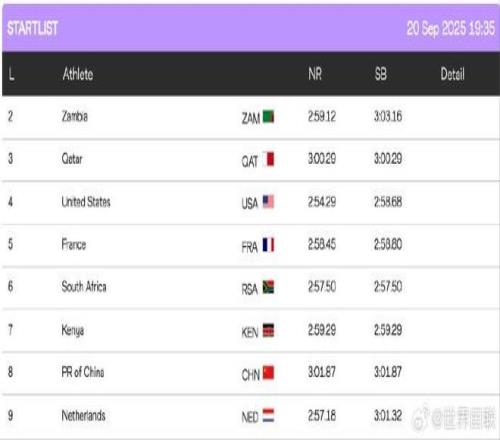Select the Detail column header
500x440 pixels.
[x=452, y=74]
